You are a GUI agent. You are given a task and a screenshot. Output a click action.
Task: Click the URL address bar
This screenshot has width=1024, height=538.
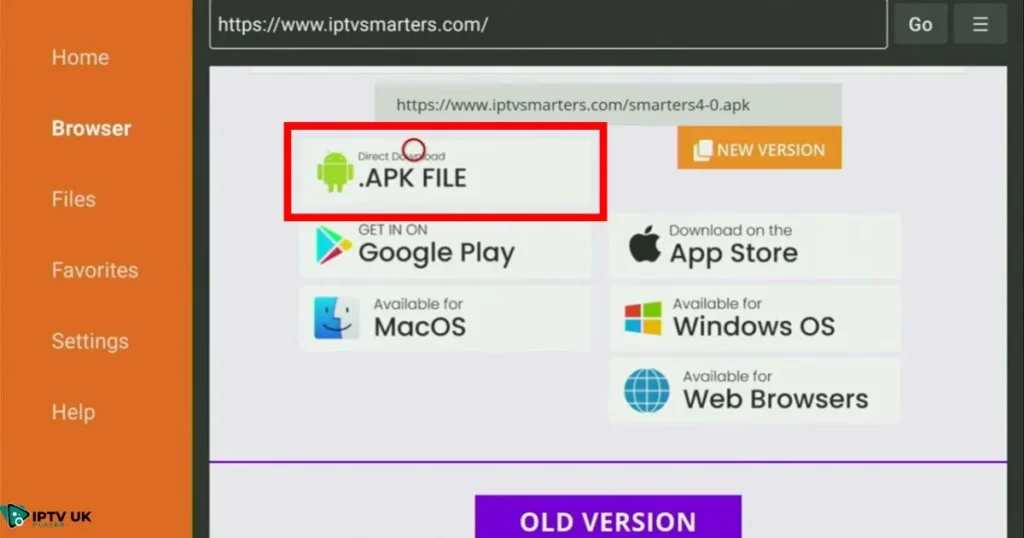pyautogui.click(x=548, y=24)
